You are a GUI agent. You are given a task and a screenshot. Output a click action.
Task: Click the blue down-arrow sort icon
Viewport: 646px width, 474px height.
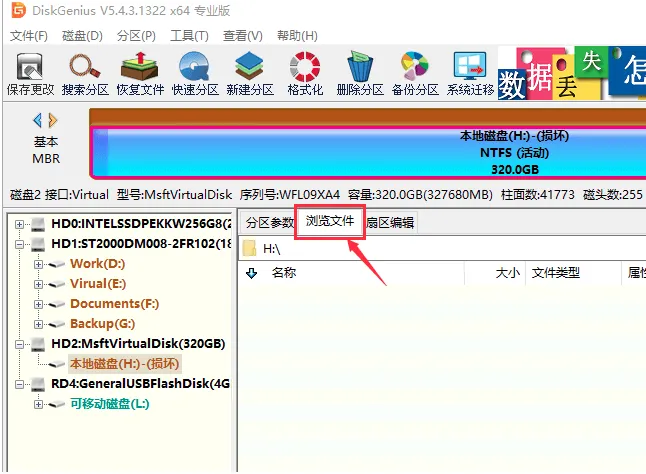point(251,273)
